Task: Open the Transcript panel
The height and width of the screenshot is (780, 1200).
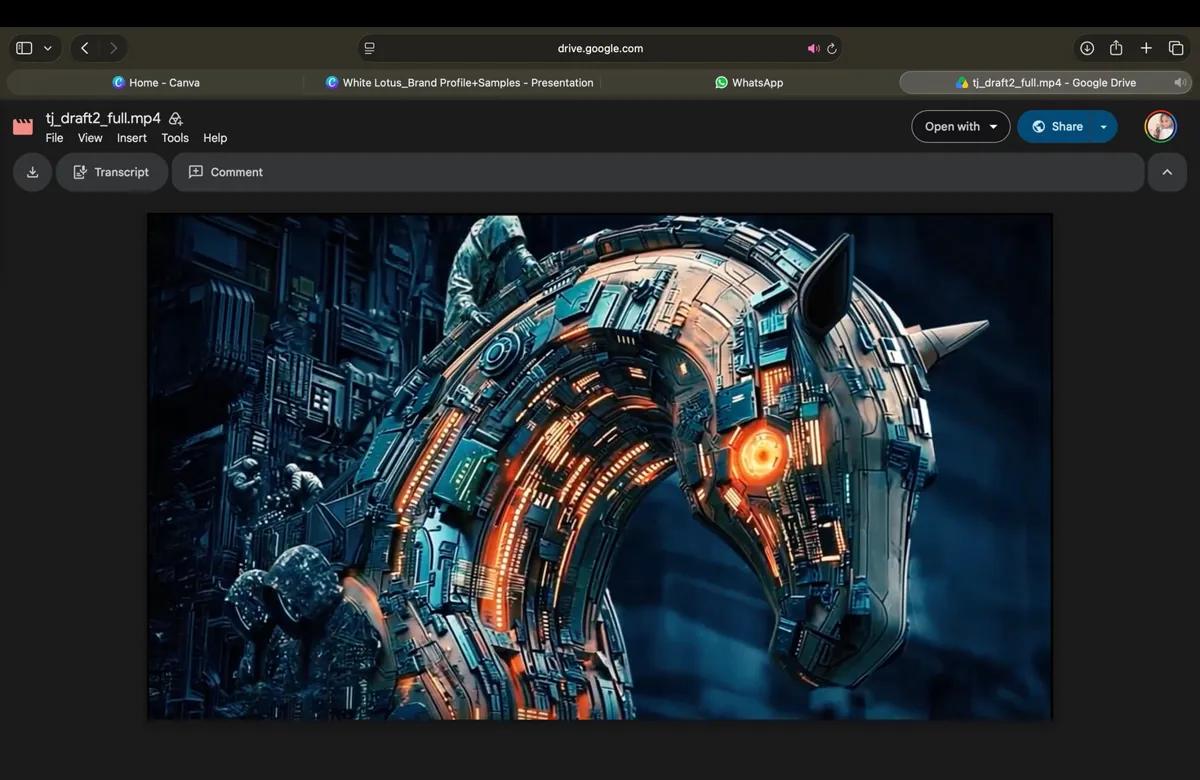Action: [x=112, y=172]
